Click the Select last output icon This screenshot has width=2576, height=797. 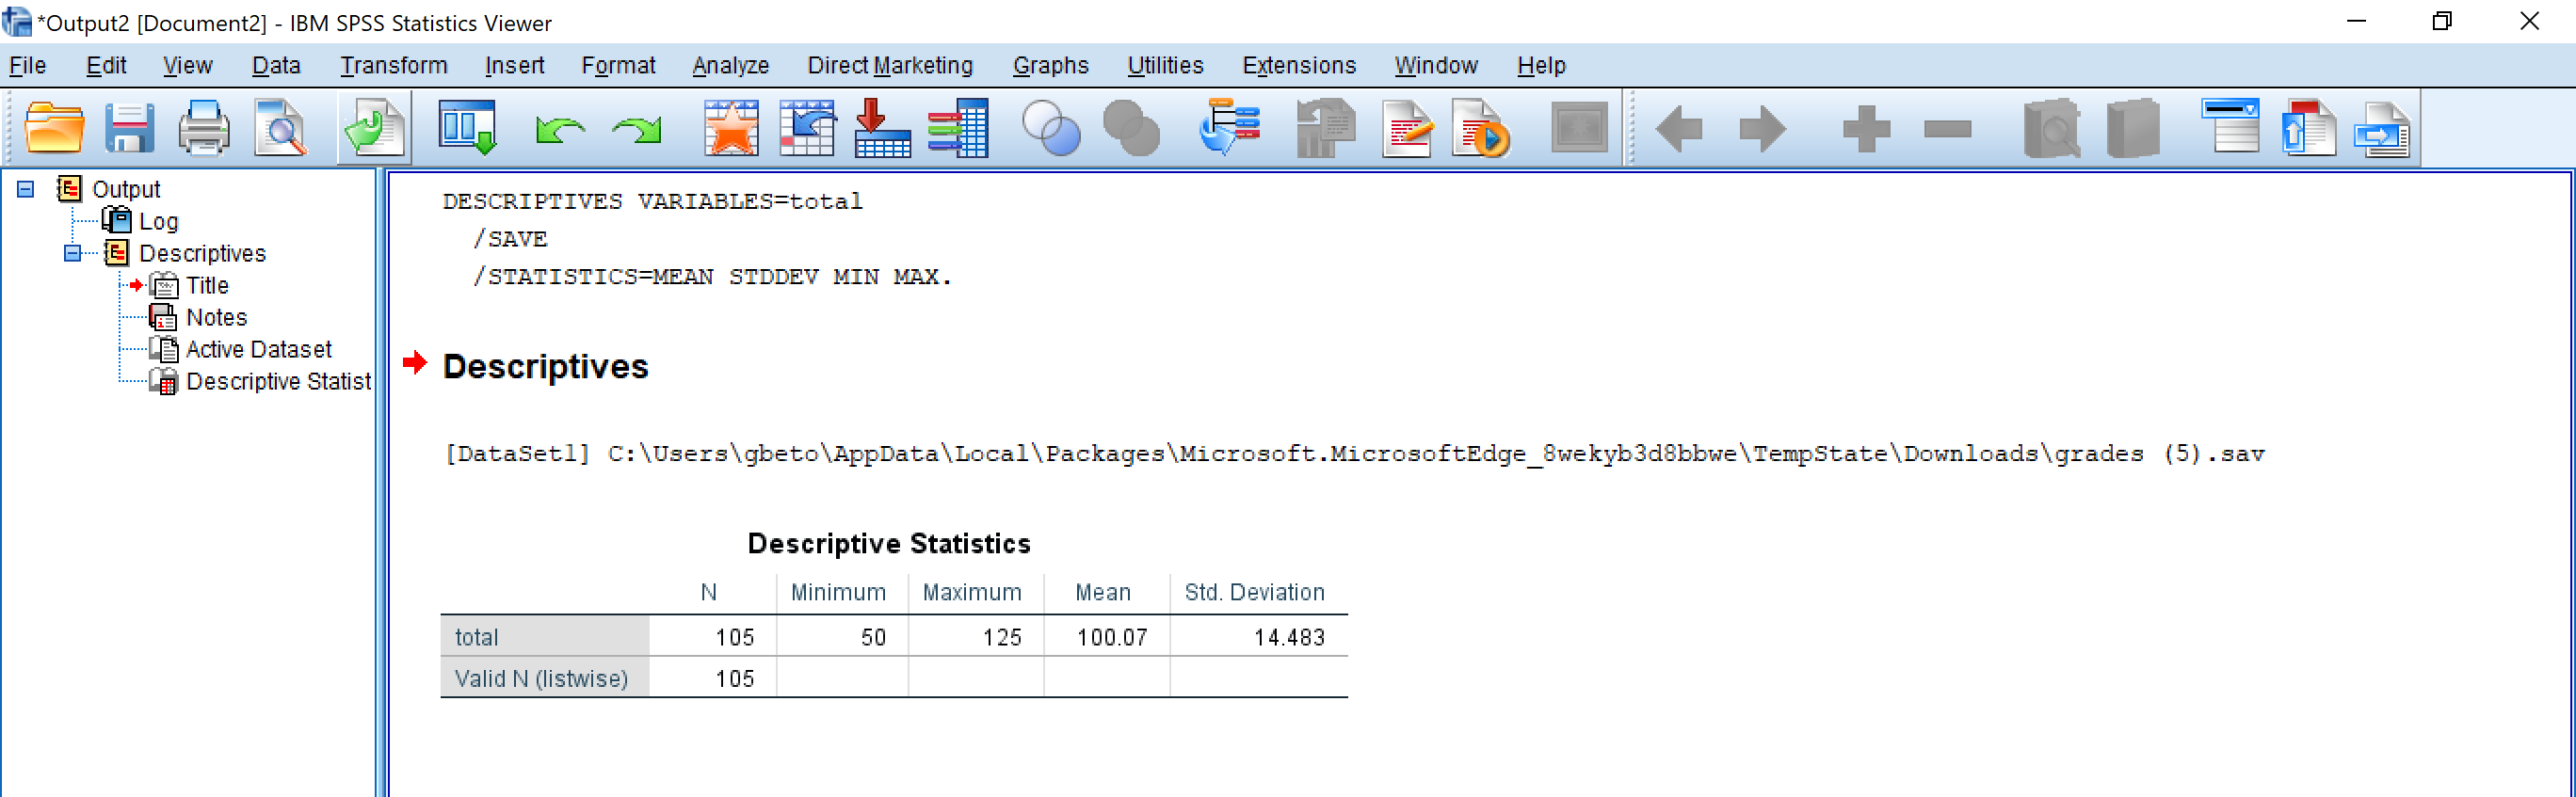click(x=1229, y=126)
